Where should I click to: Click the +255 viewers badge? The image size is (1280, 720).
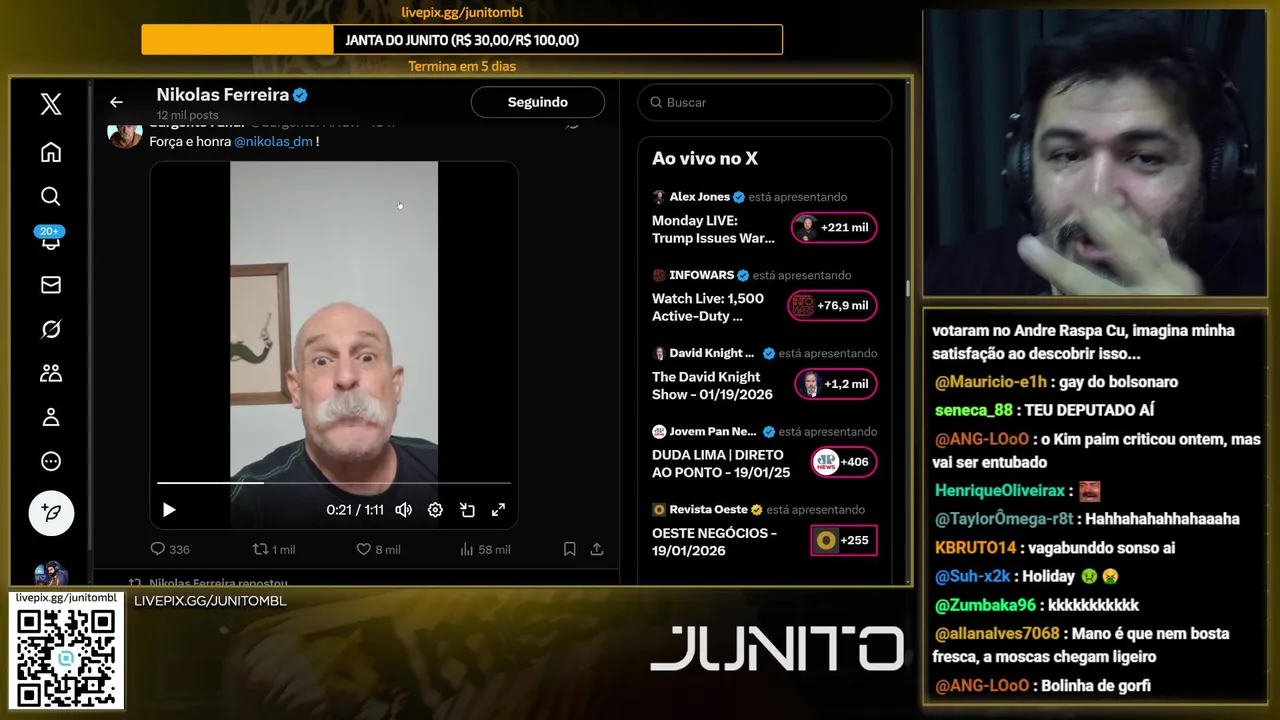point(844,540)
